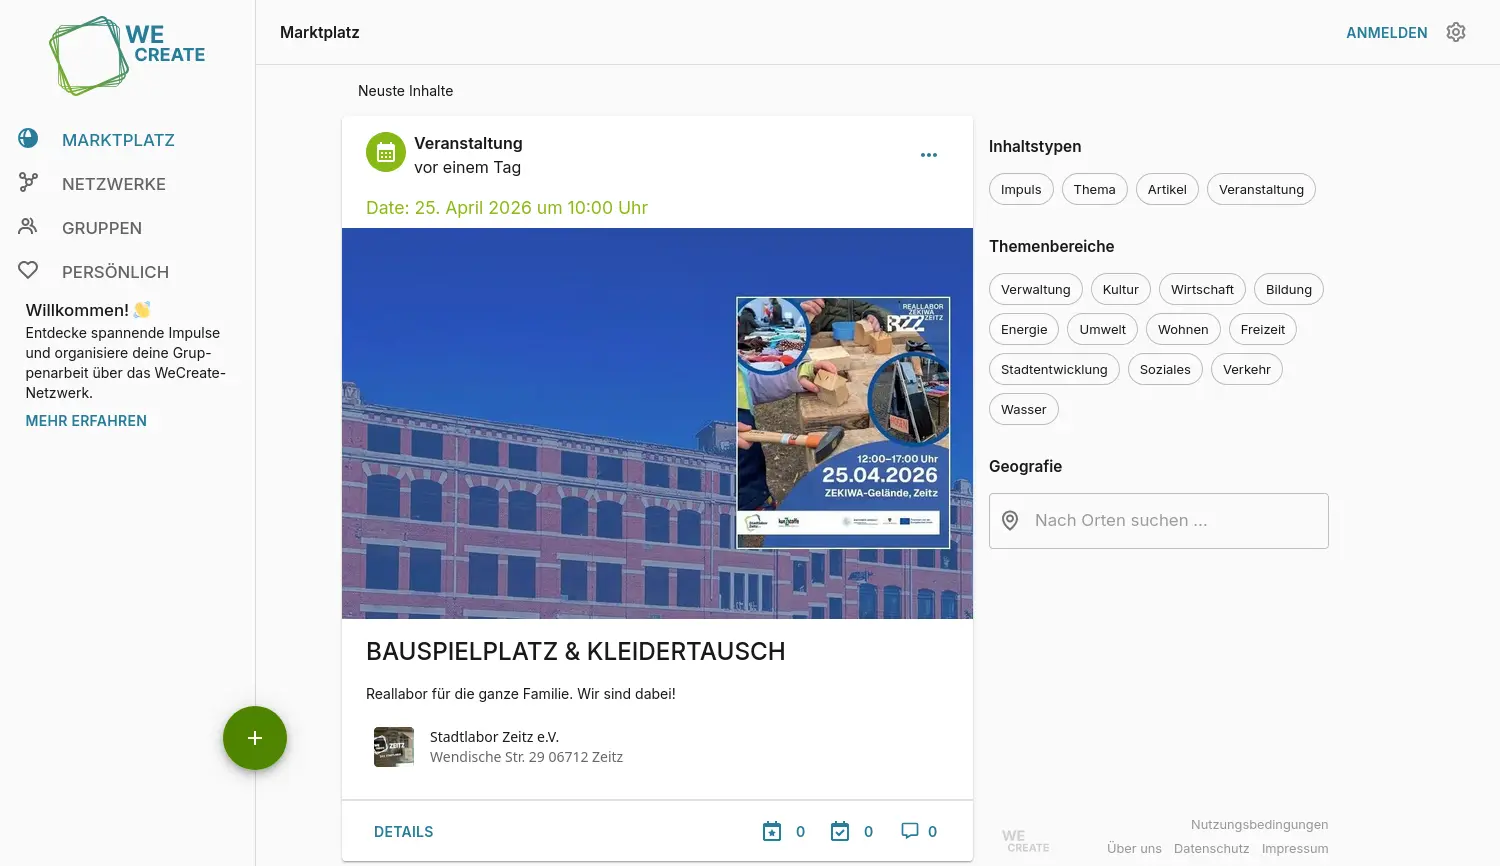Go to Netzwerke in the sidebar
The width and height of the screenshot is (1500, 866).
[x=114, y=184]
